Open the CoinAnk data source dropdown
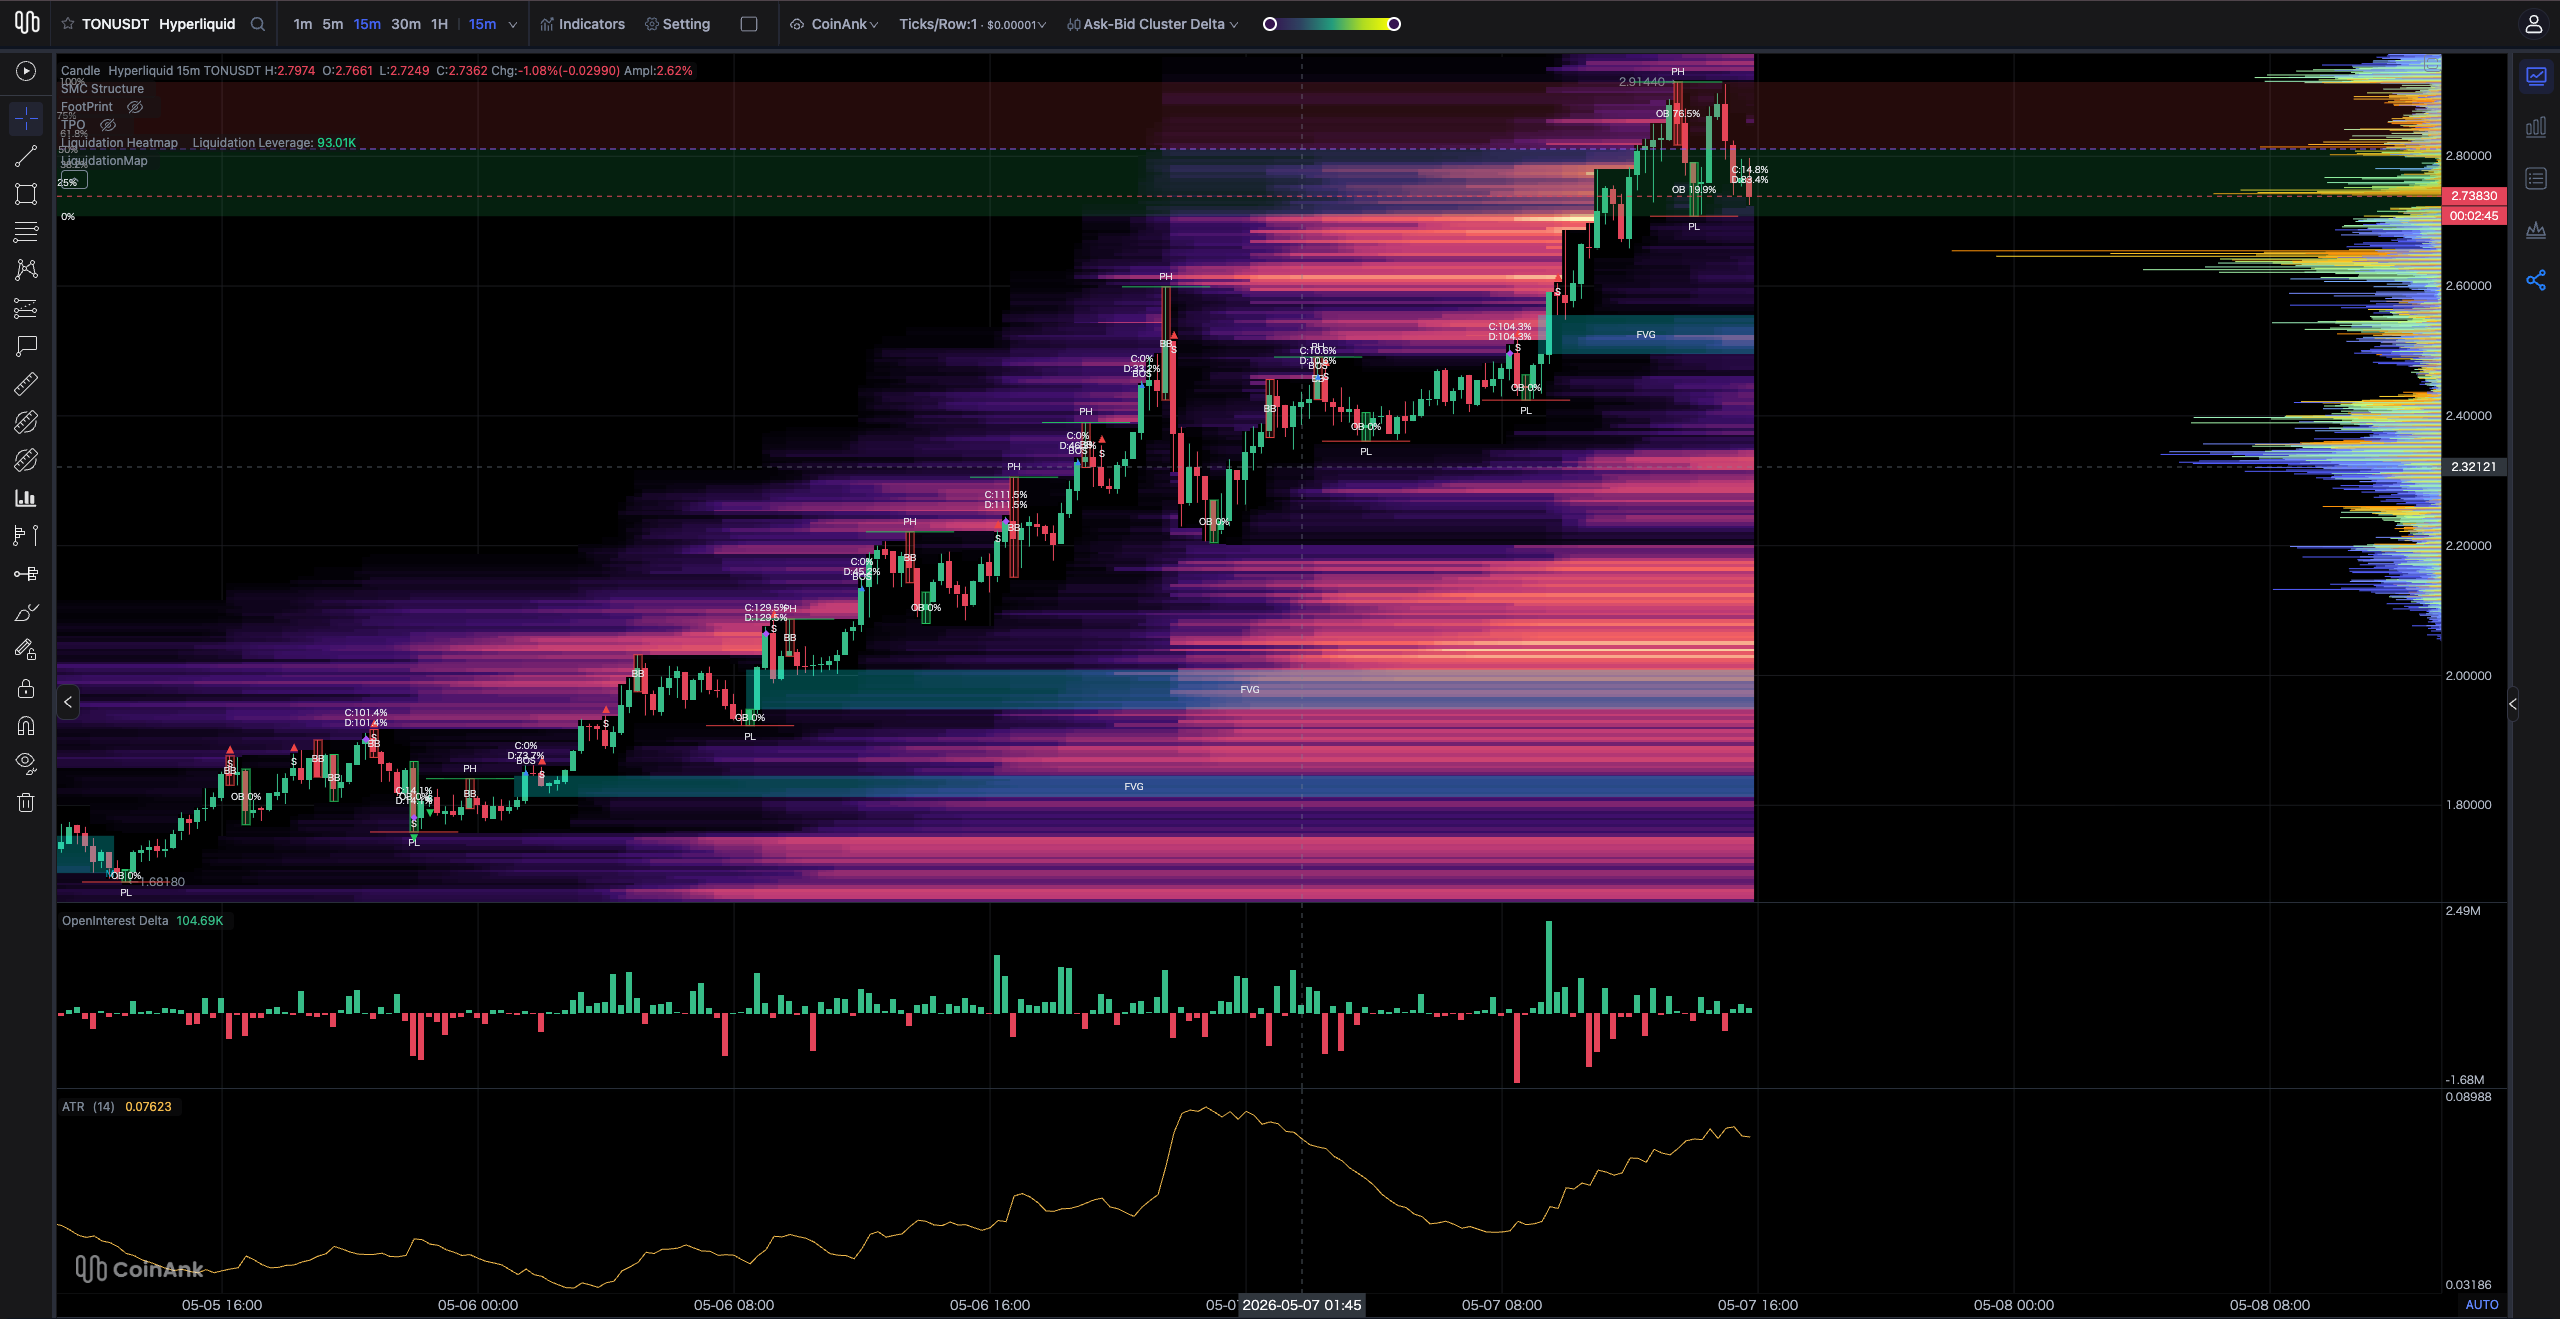The width and height of the screenshot is (2560, 1319). pyautogui.click(x=834, y=24)
